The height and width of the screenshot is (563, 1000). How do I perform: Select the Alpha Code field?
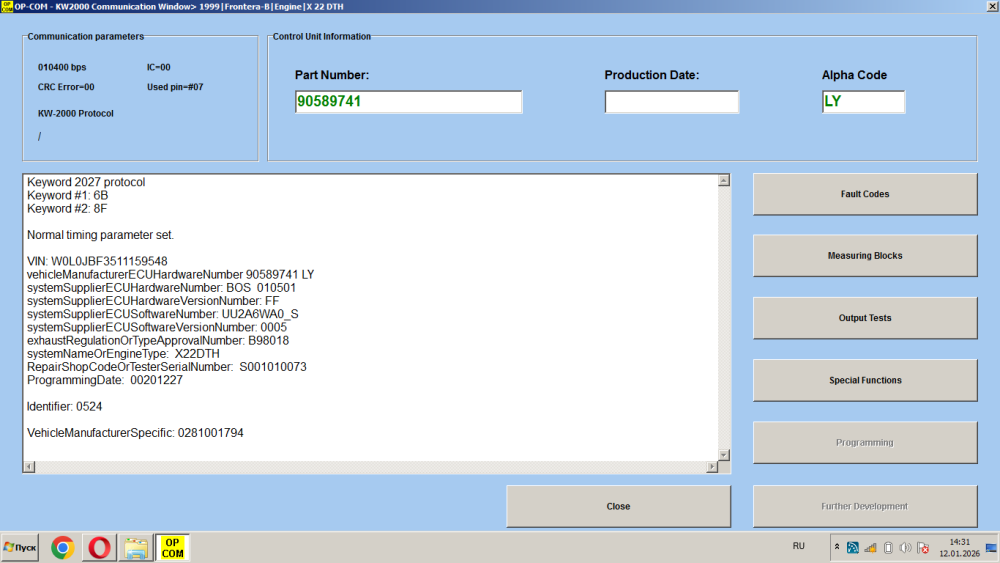[x=862, y=102]
